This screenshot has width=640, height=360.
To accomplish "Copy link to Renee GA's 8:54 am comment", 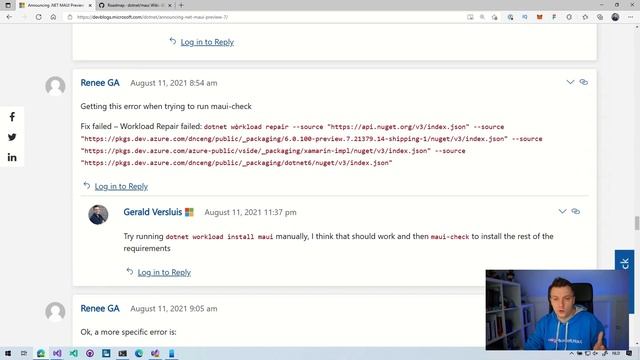I will (584, 82).
